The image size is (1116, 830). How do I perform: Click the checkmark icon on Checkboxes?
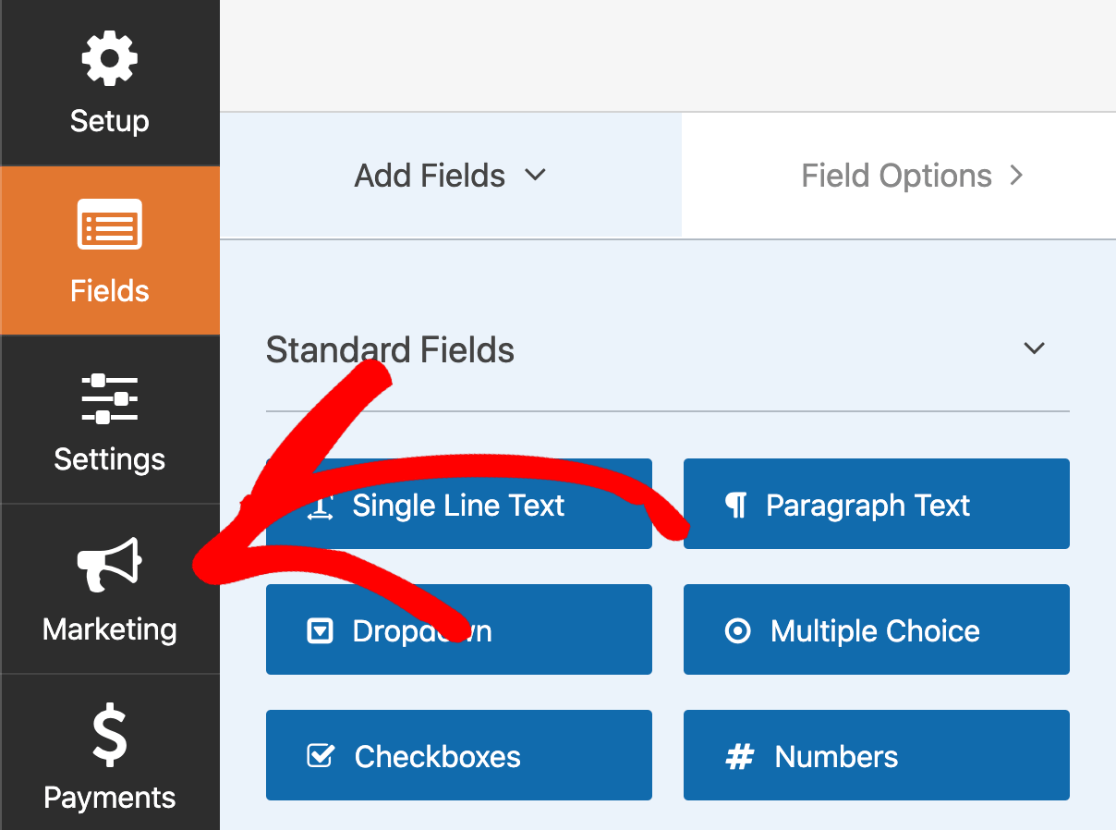coord(320,756)
